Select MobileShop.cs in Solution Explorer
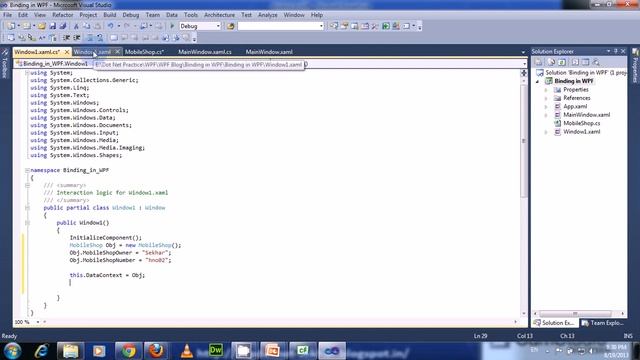The image size is (640, 360). [x=582, y=123]
